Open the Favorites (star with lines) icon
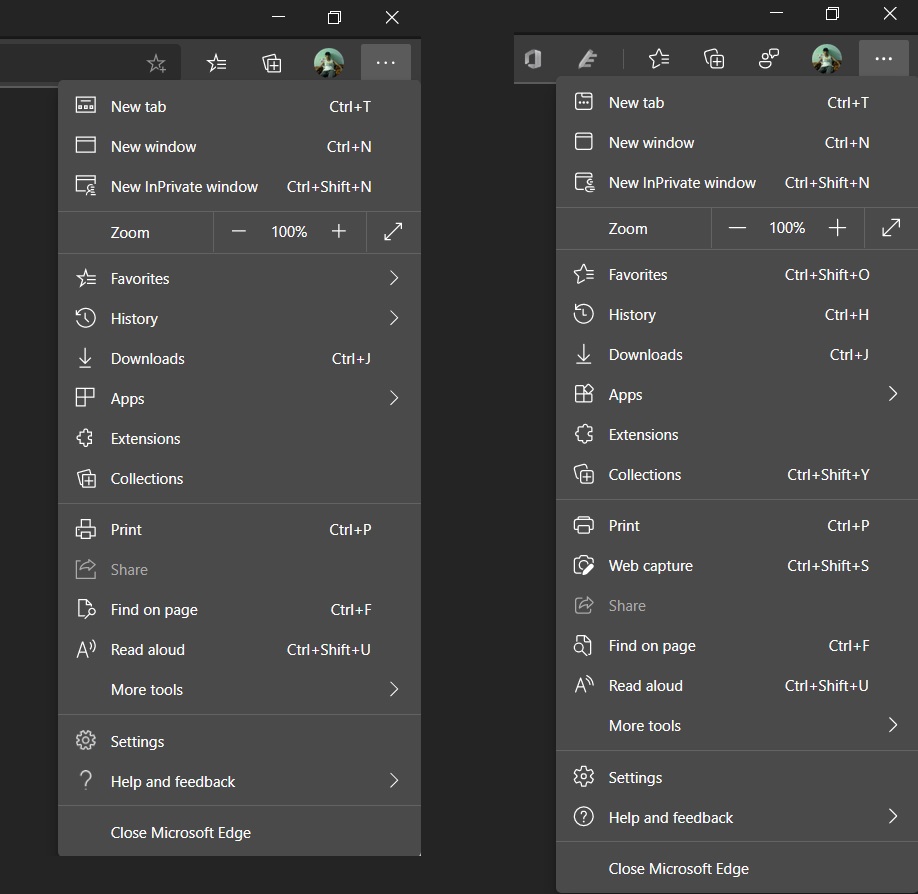 216,62
